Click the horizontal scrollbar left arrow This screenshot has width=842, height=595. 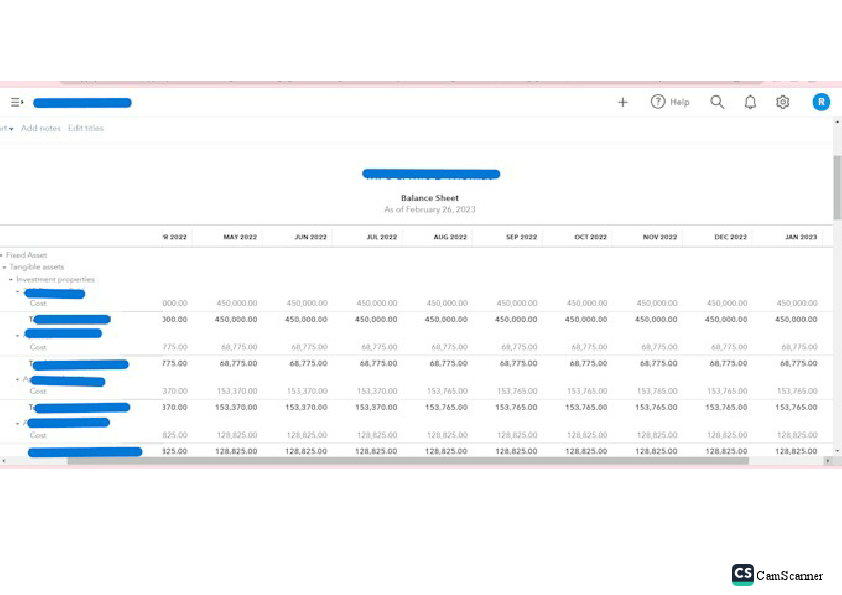4,461
